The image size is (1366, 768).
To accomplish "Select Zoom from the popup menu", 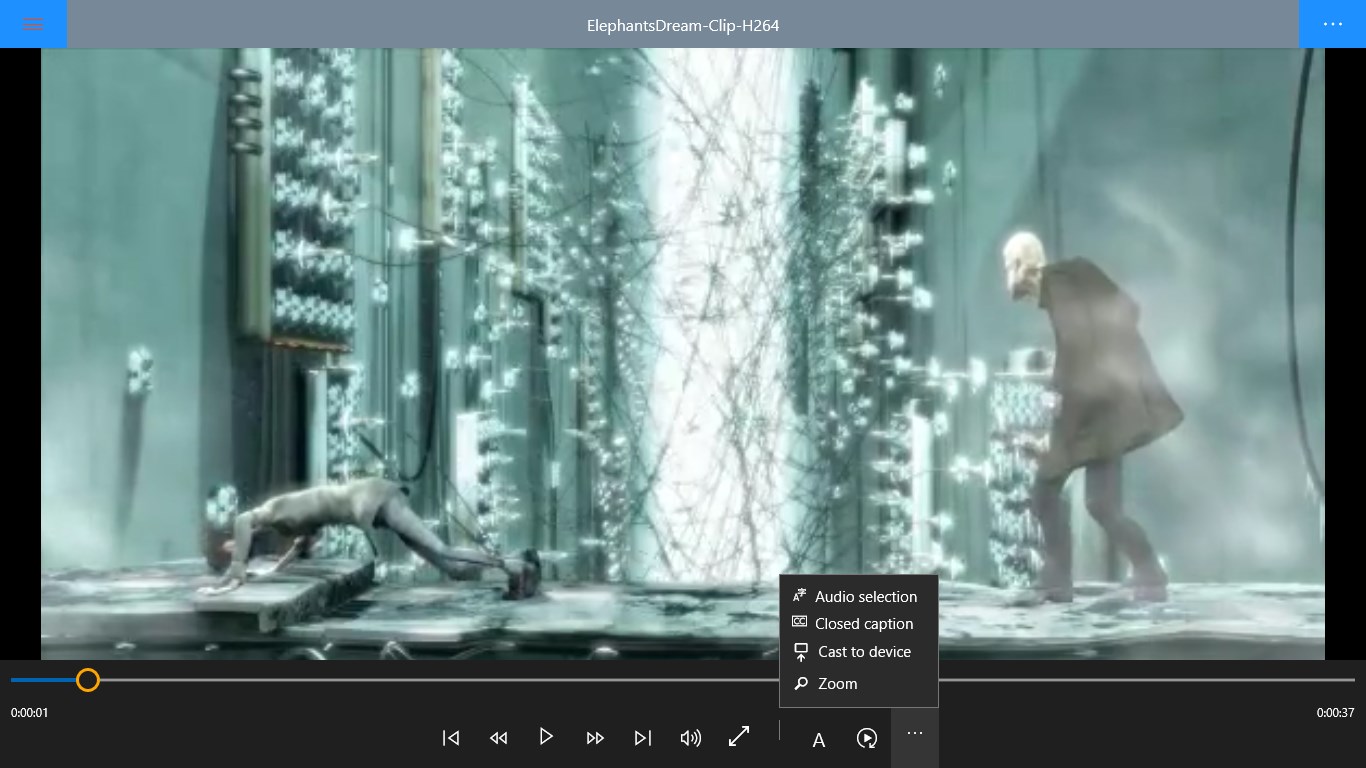I will tap(859, 684).
